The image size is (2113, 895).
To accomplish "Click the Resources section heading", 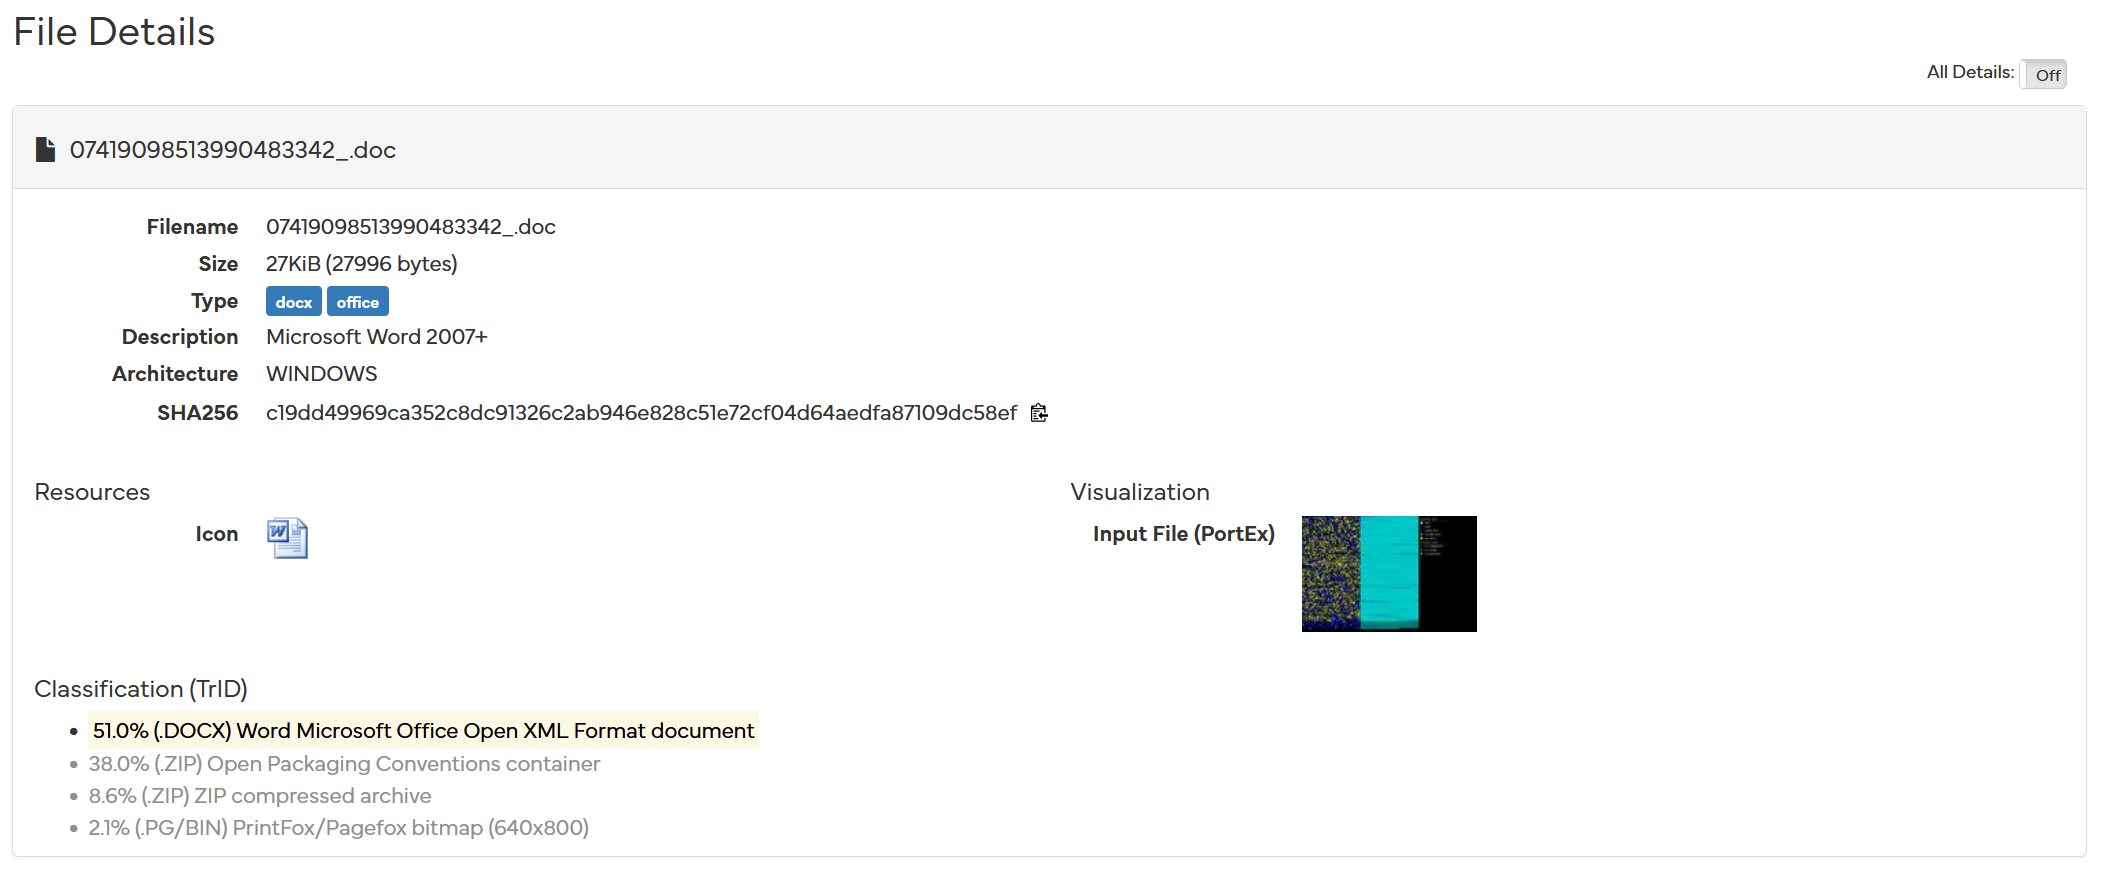I will pos(92,492).
